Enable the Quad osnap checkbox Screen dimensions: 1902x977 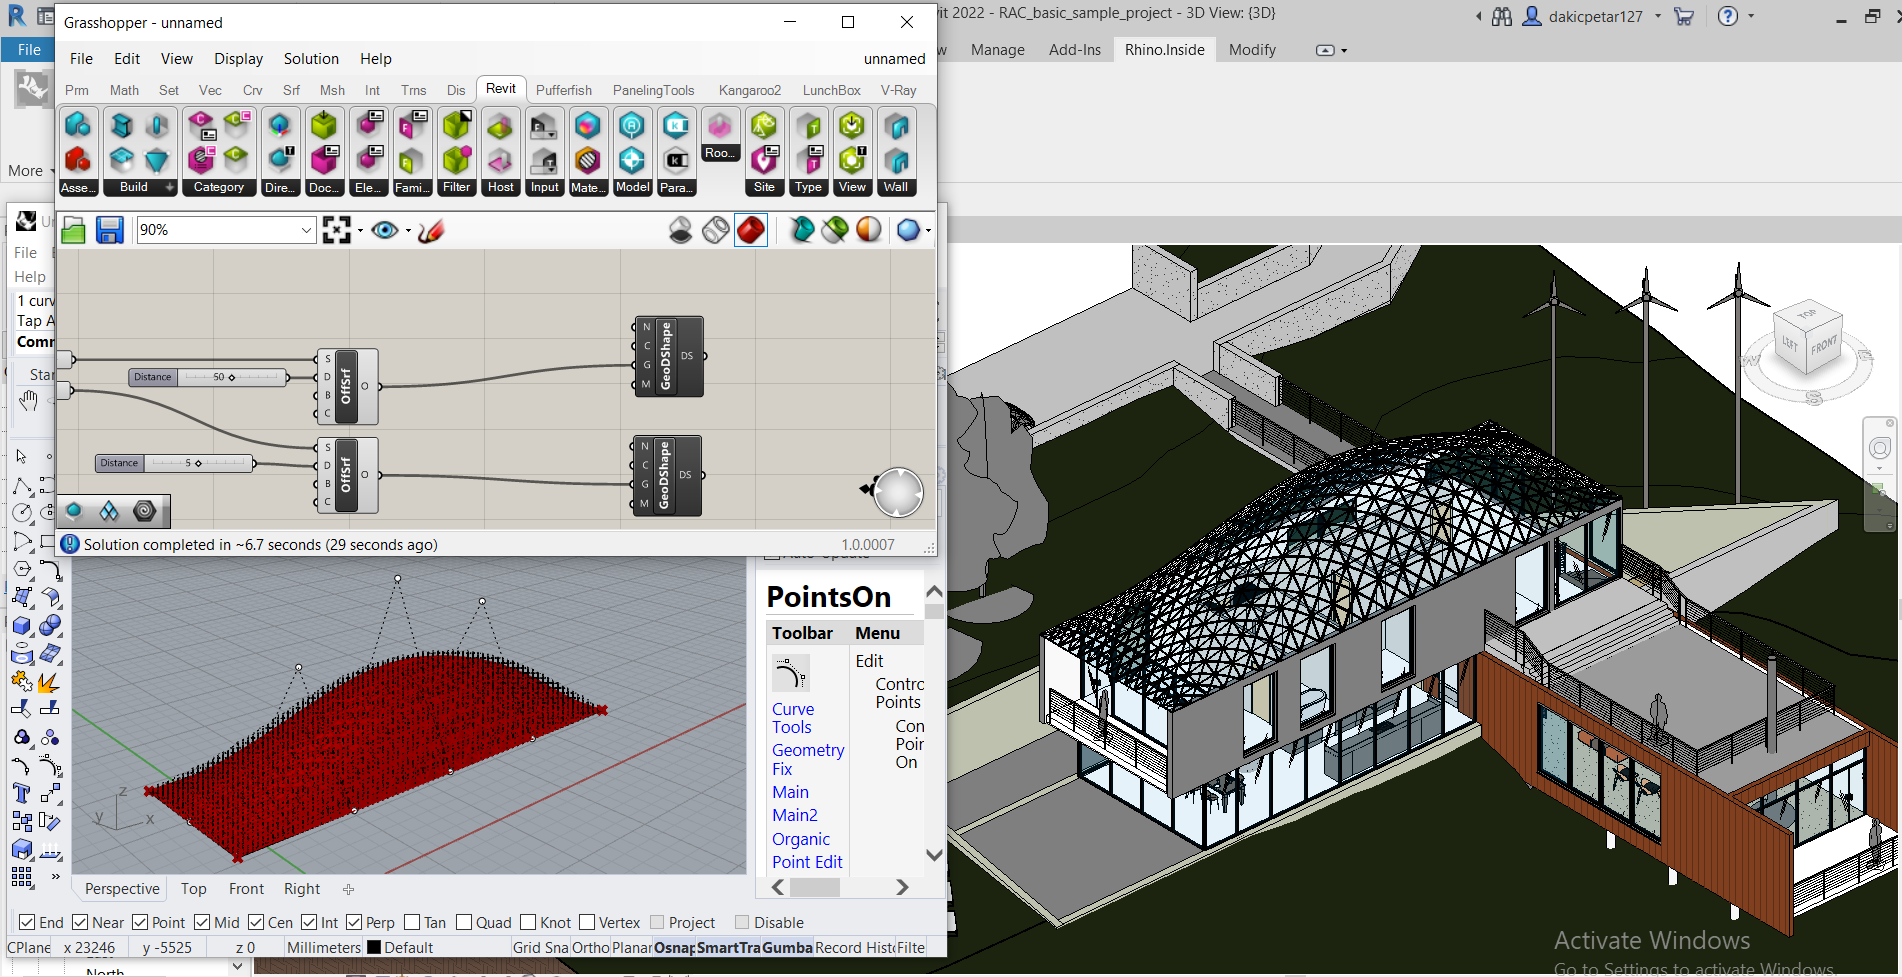pyautogui.click(x=464, y=922)
